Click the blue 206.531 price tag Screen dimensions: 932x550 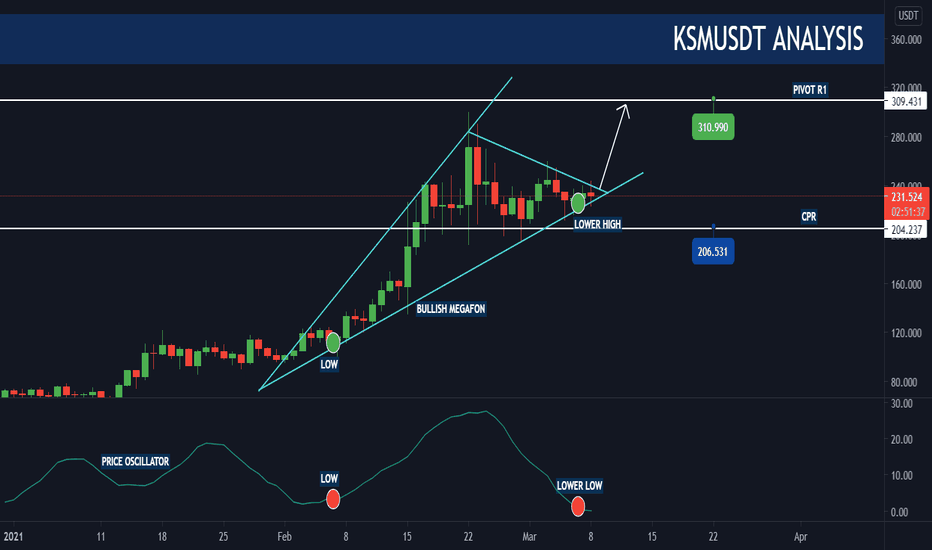(713, 252)
